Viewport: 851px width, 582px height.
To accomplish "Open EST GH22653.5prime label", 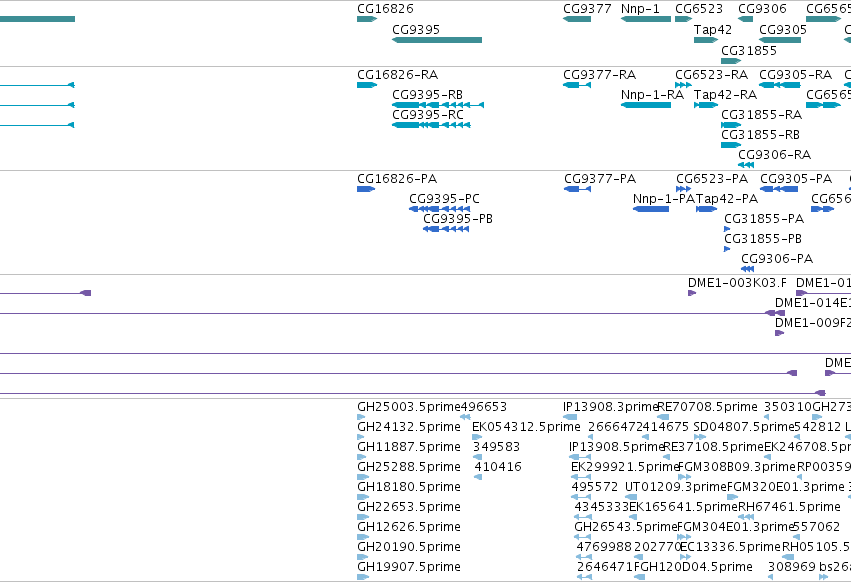I will click(x=409, y=507).
